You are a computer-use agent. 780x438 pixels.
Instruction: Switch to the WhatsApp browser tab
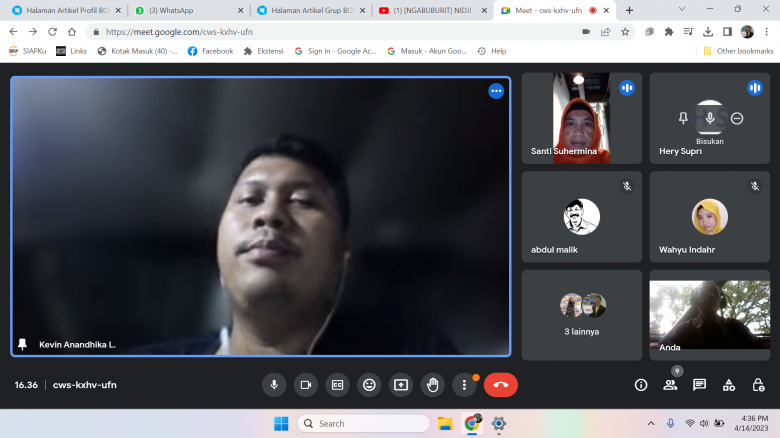185,10
